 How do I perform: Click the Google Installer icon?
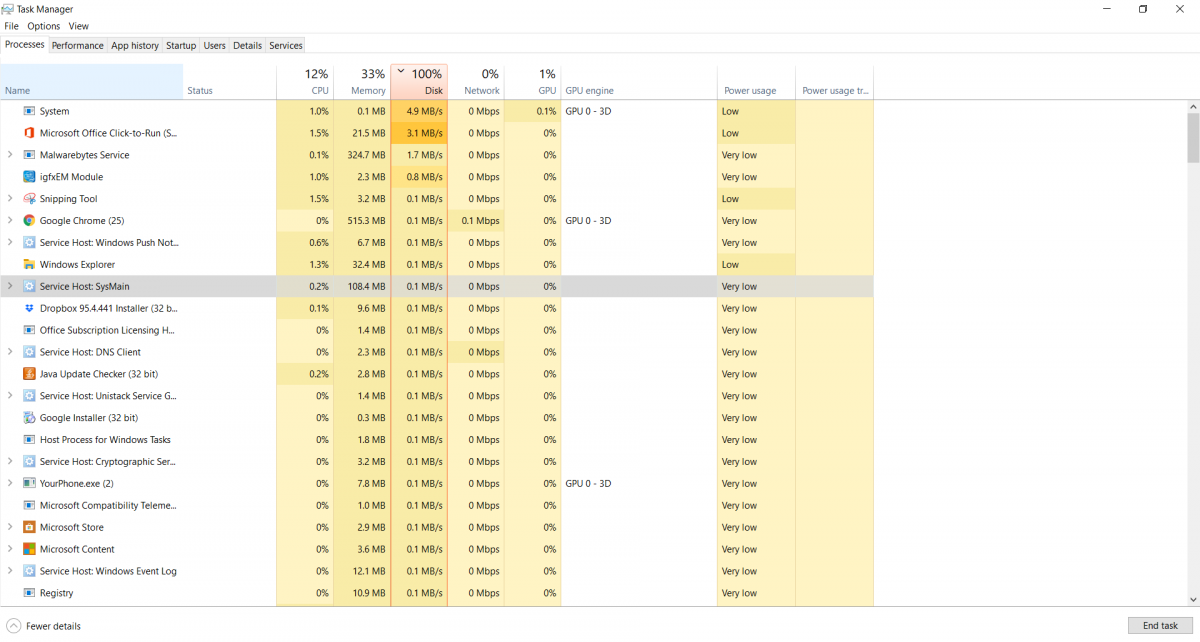(29, 418)
